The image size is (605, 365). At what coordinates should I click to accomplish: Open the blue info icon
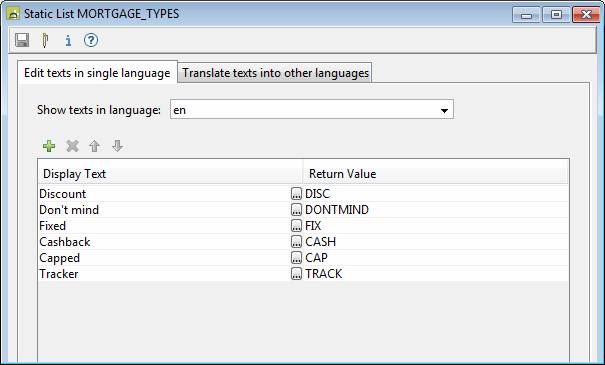pos(68,41)
